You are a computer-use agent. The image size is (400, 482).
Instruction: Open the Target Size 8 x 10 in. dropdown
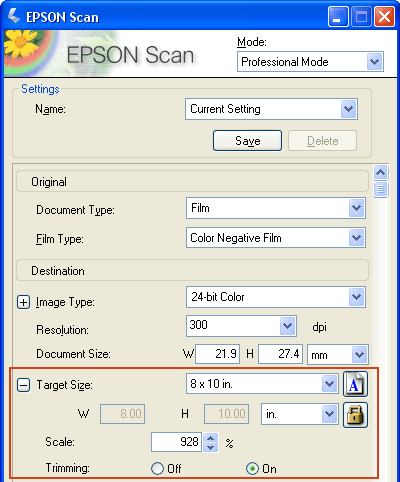pyautogui.click(x=329, y=384)
